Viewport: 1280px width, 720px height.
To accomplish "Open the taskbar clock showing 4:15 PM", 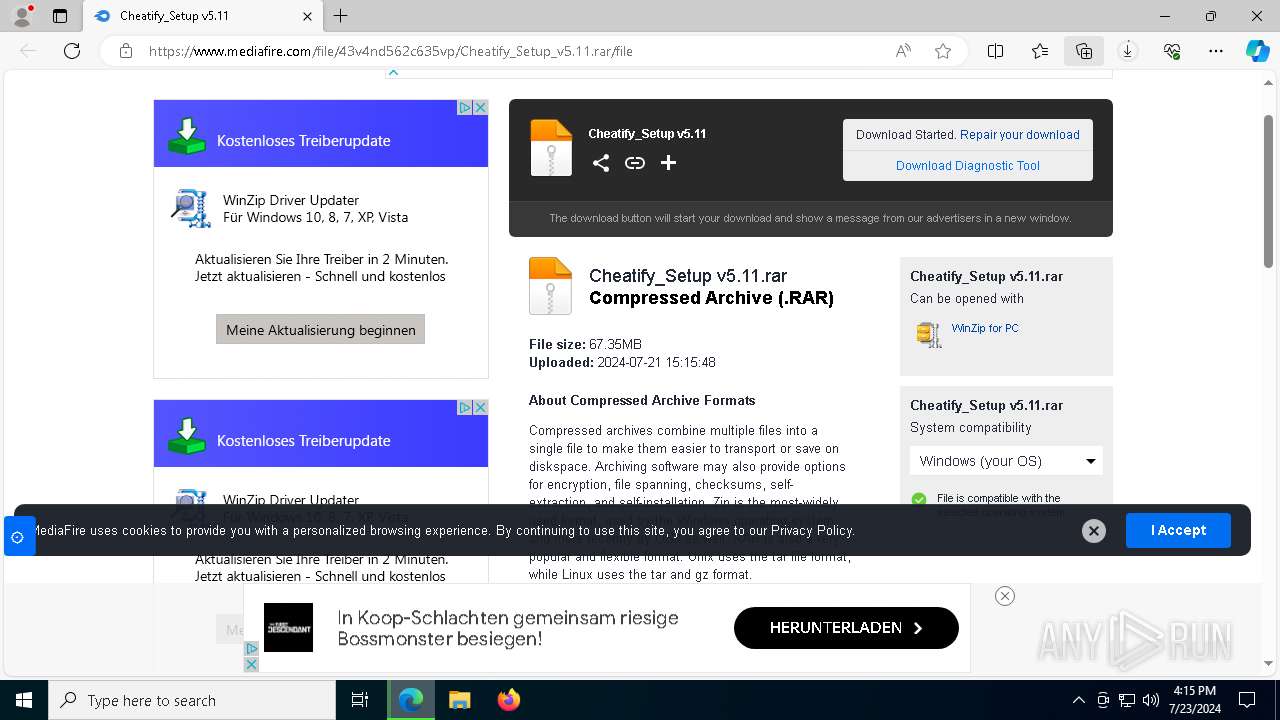I will click(1193, 700).
